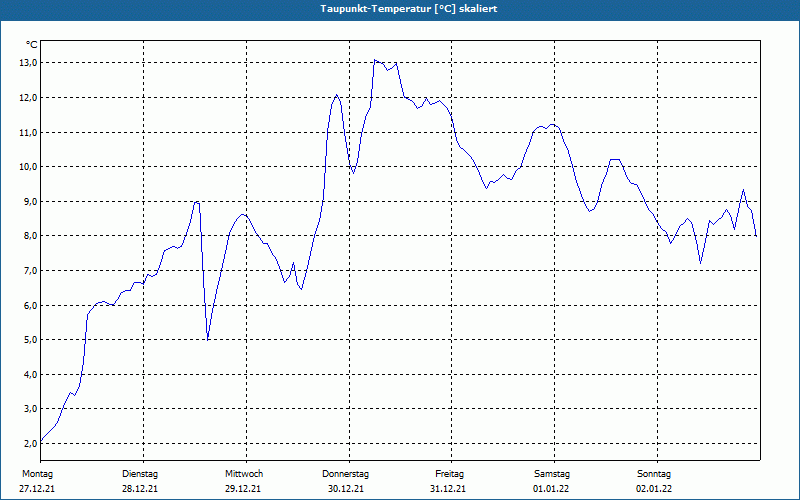Click the 11,0 y-axis value

[x=29, y=133]
